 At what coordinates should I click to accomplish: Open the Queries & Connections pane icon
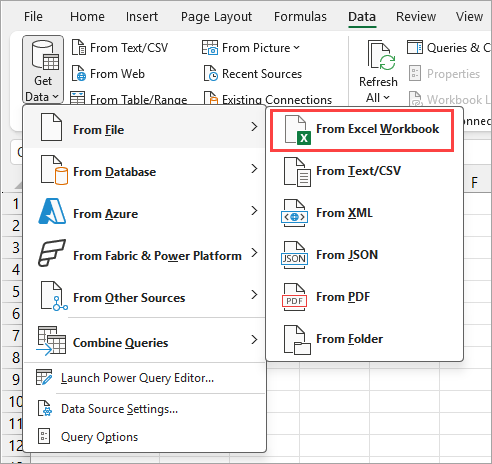click(x=415, y=48)
